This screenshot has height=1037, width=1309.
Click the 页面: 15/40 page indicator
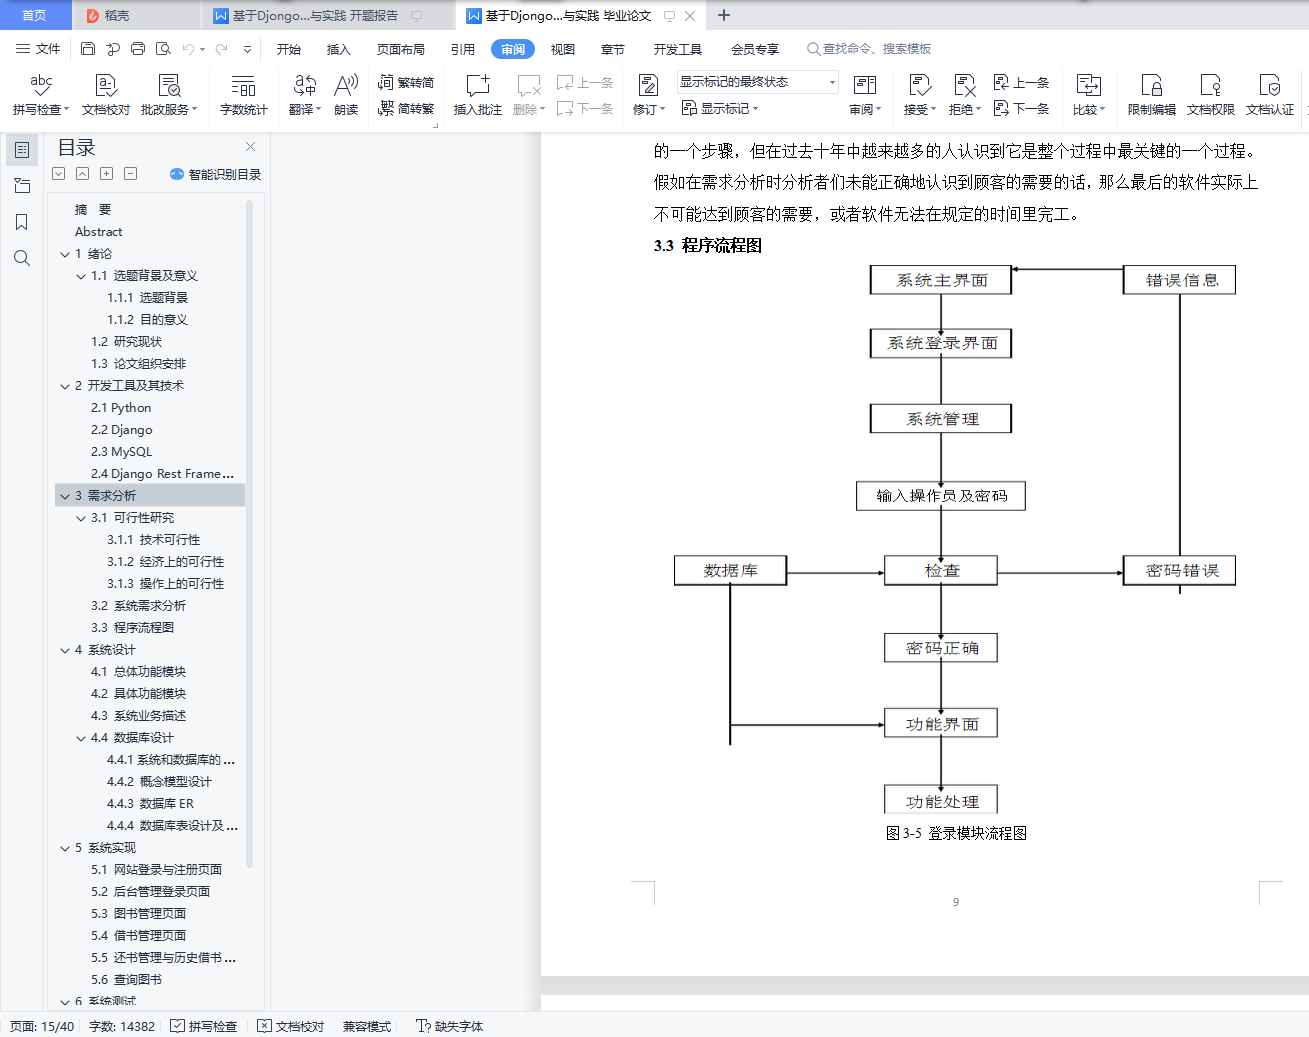42,1026
